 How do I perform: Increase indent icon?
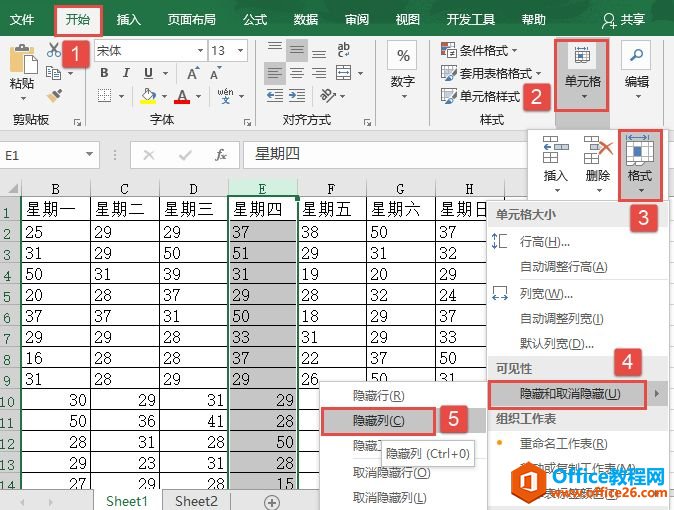[x=297, y=95]
